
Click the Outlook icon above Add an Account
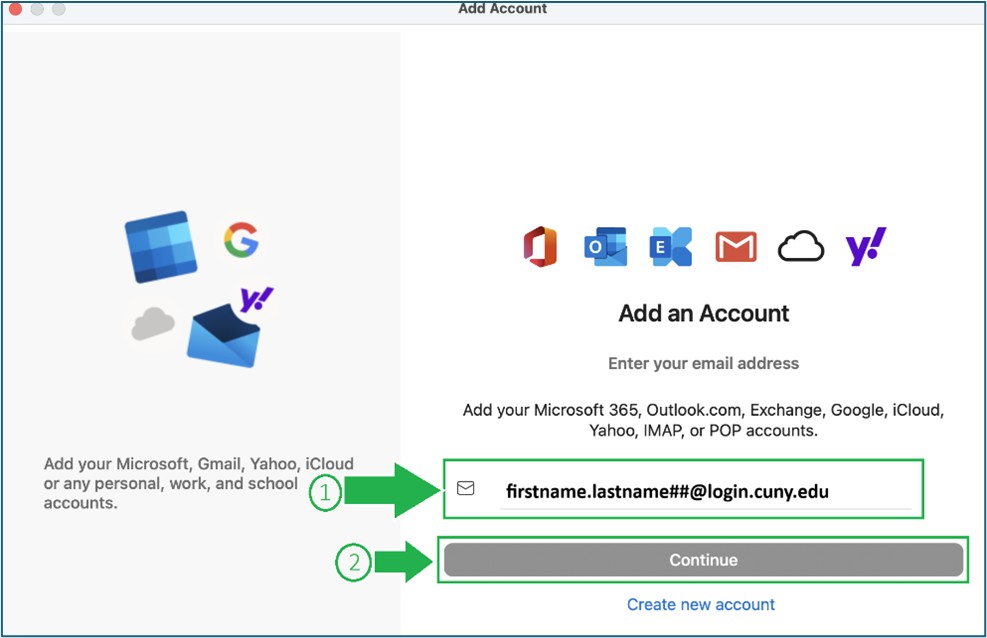pyautogui.click(x=606, y=247)
